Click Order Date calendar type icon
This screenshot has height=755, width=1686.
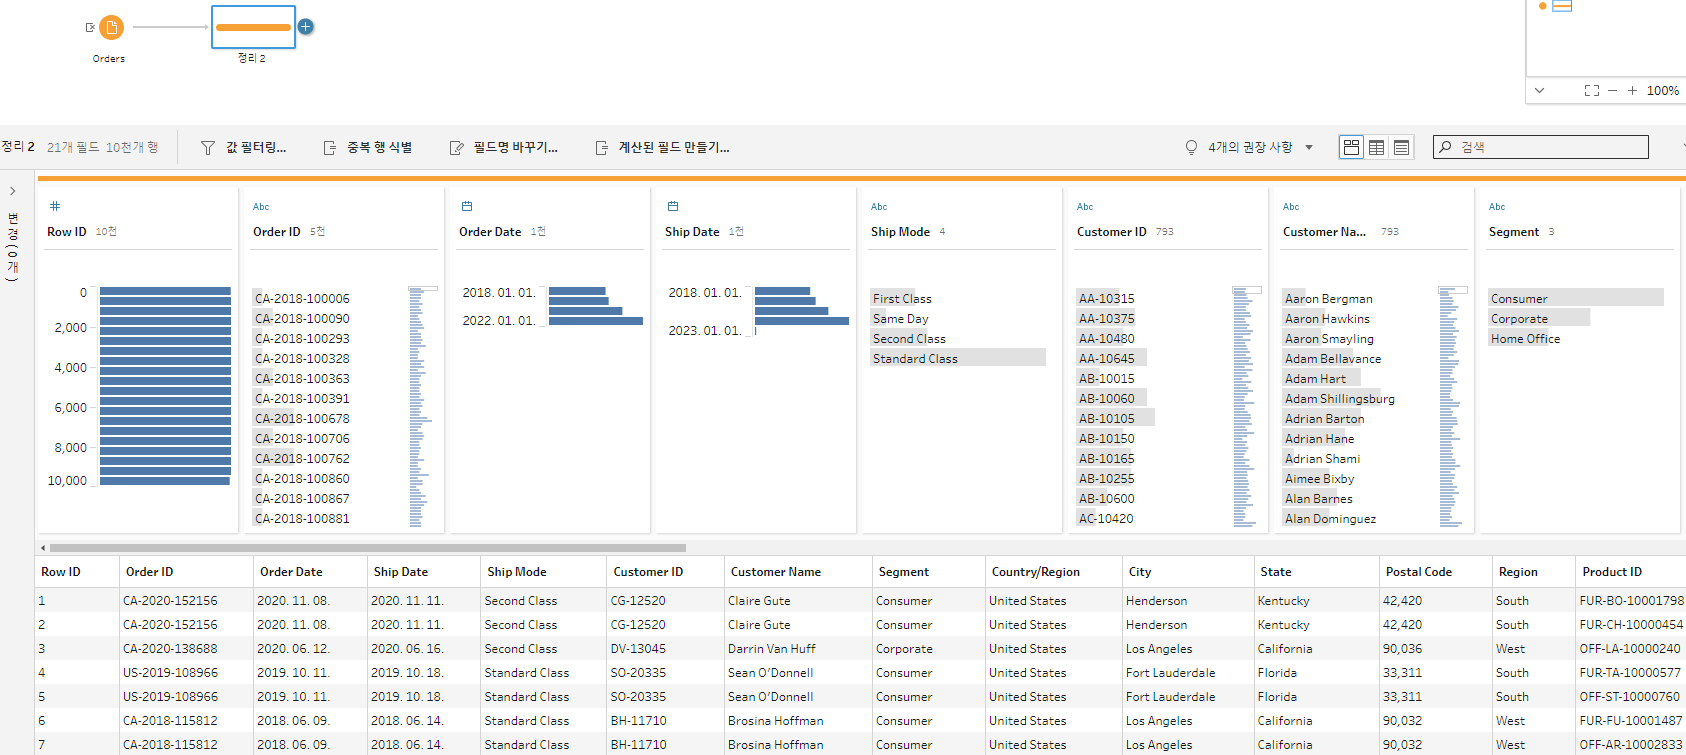point(467,206)
